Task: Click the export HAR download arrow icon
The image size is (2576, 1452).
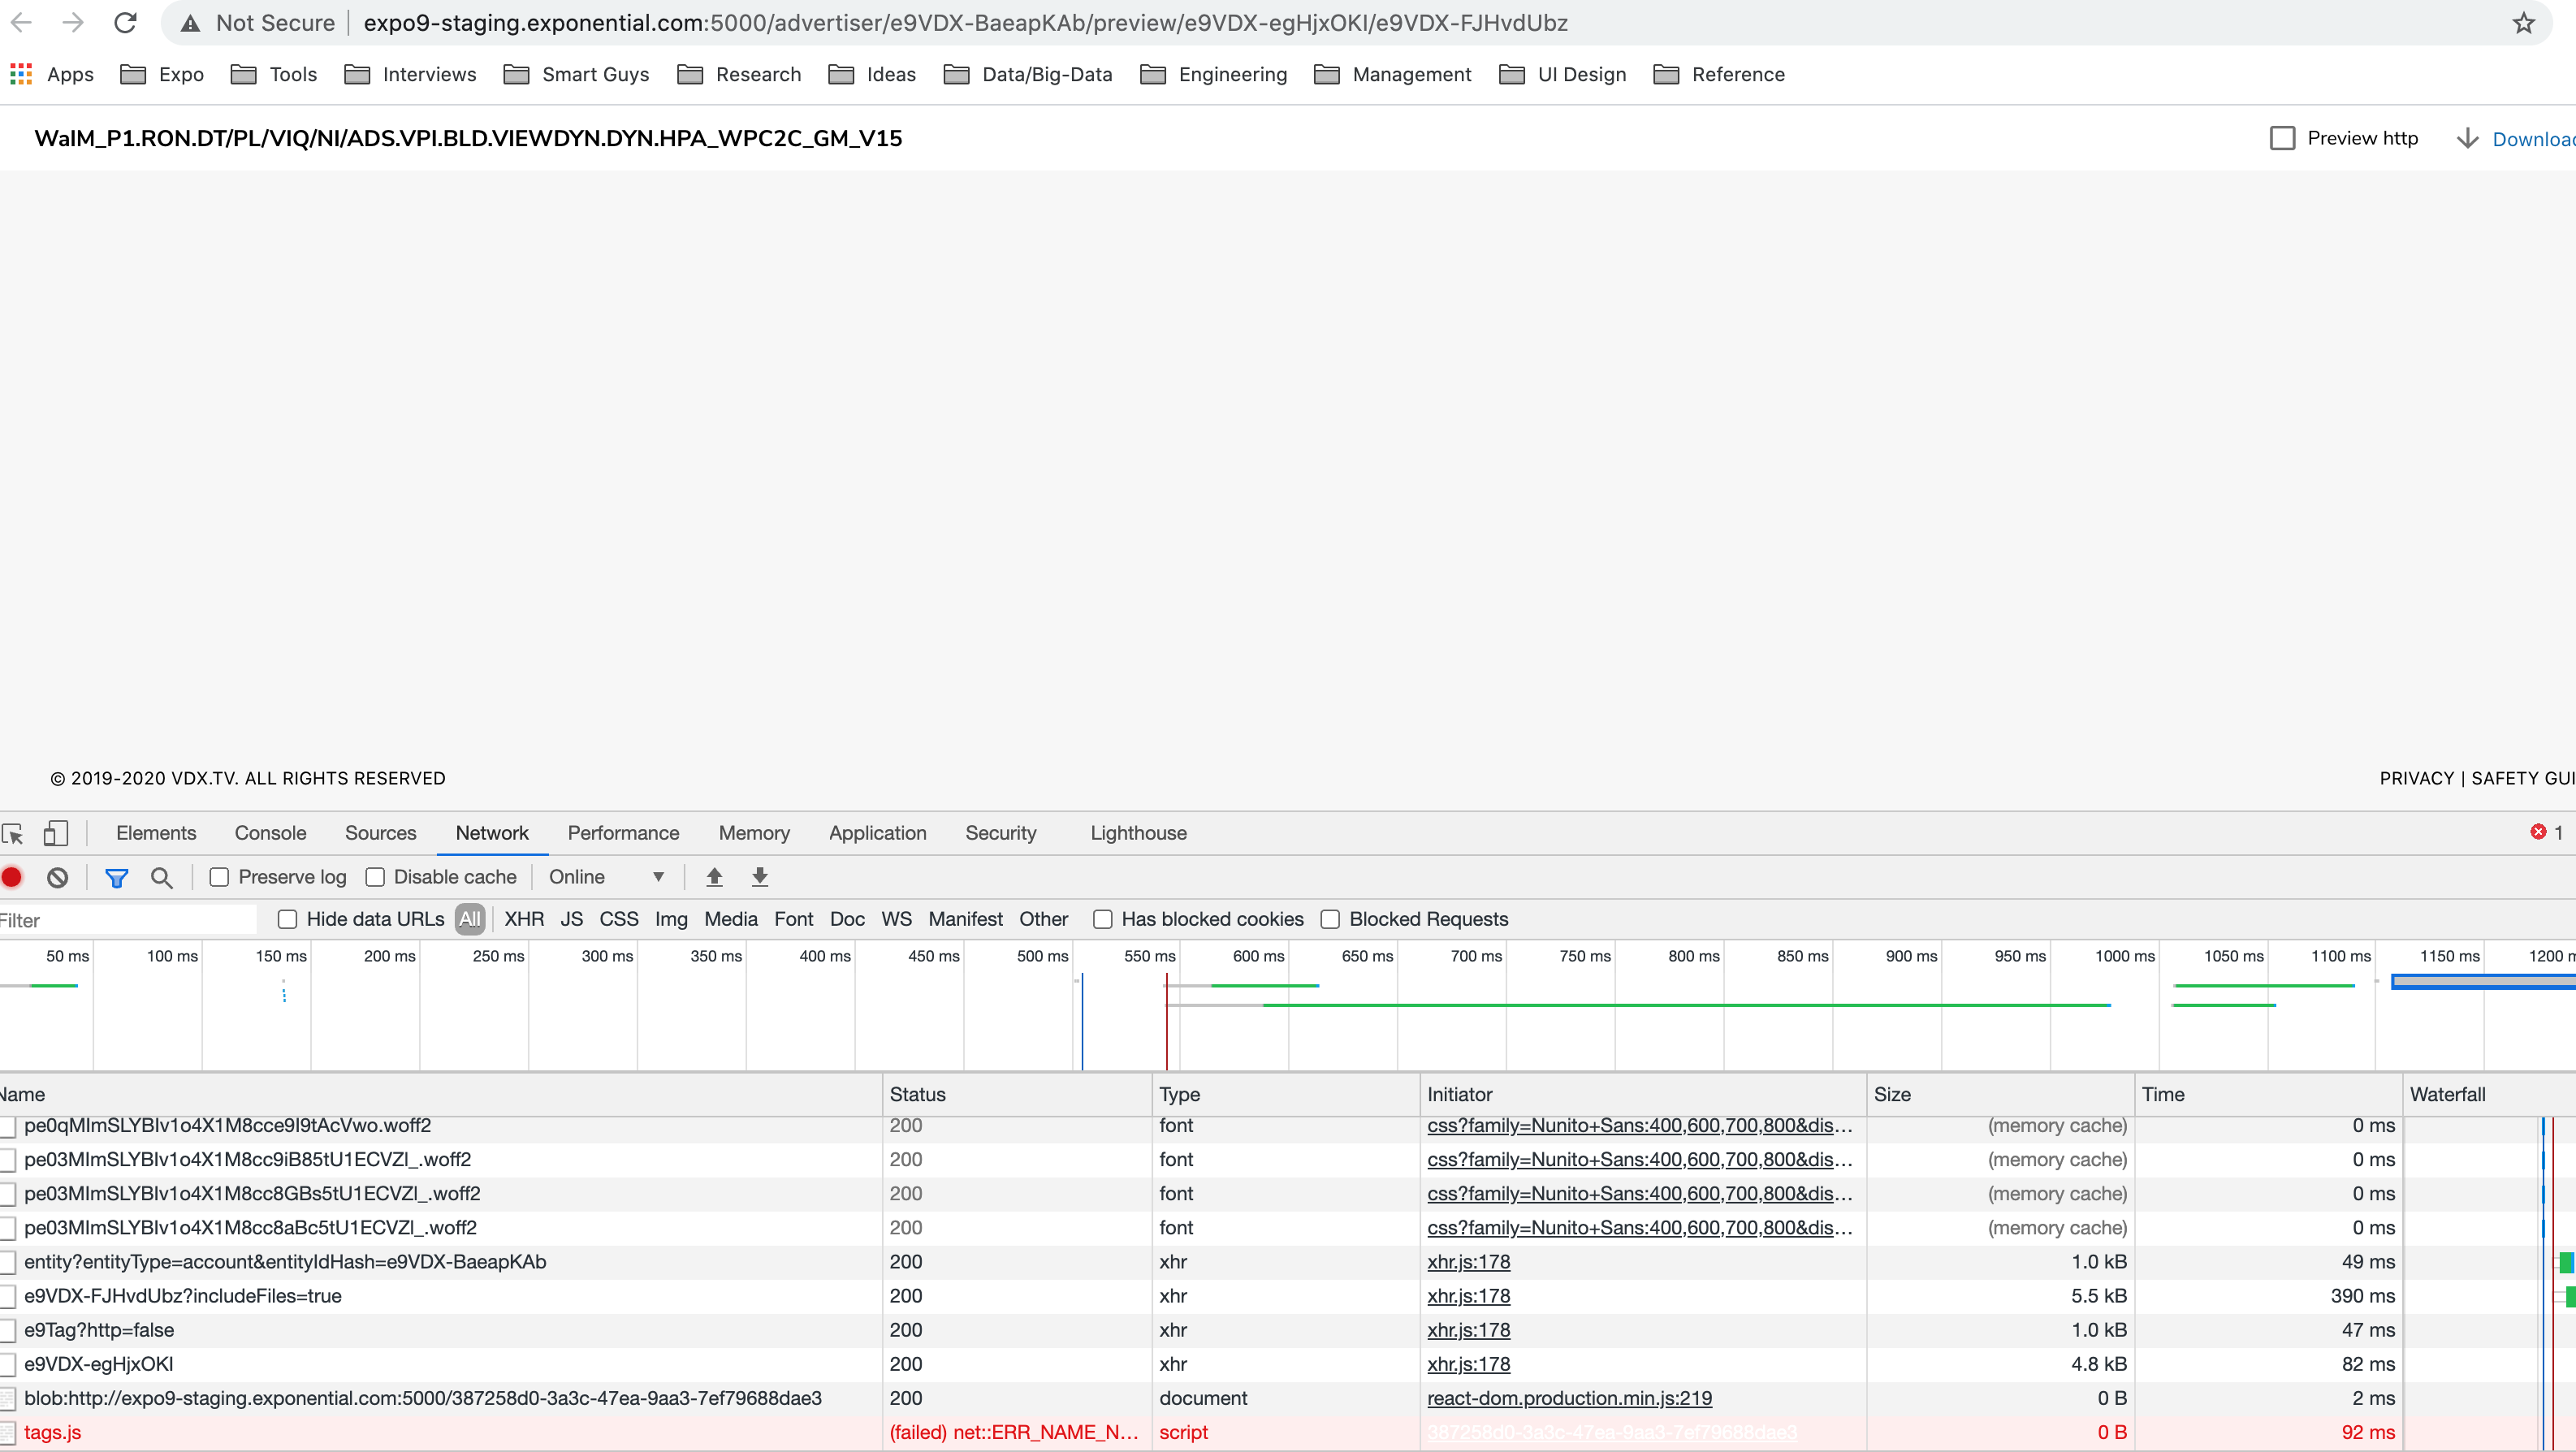Action: [760, 877]
